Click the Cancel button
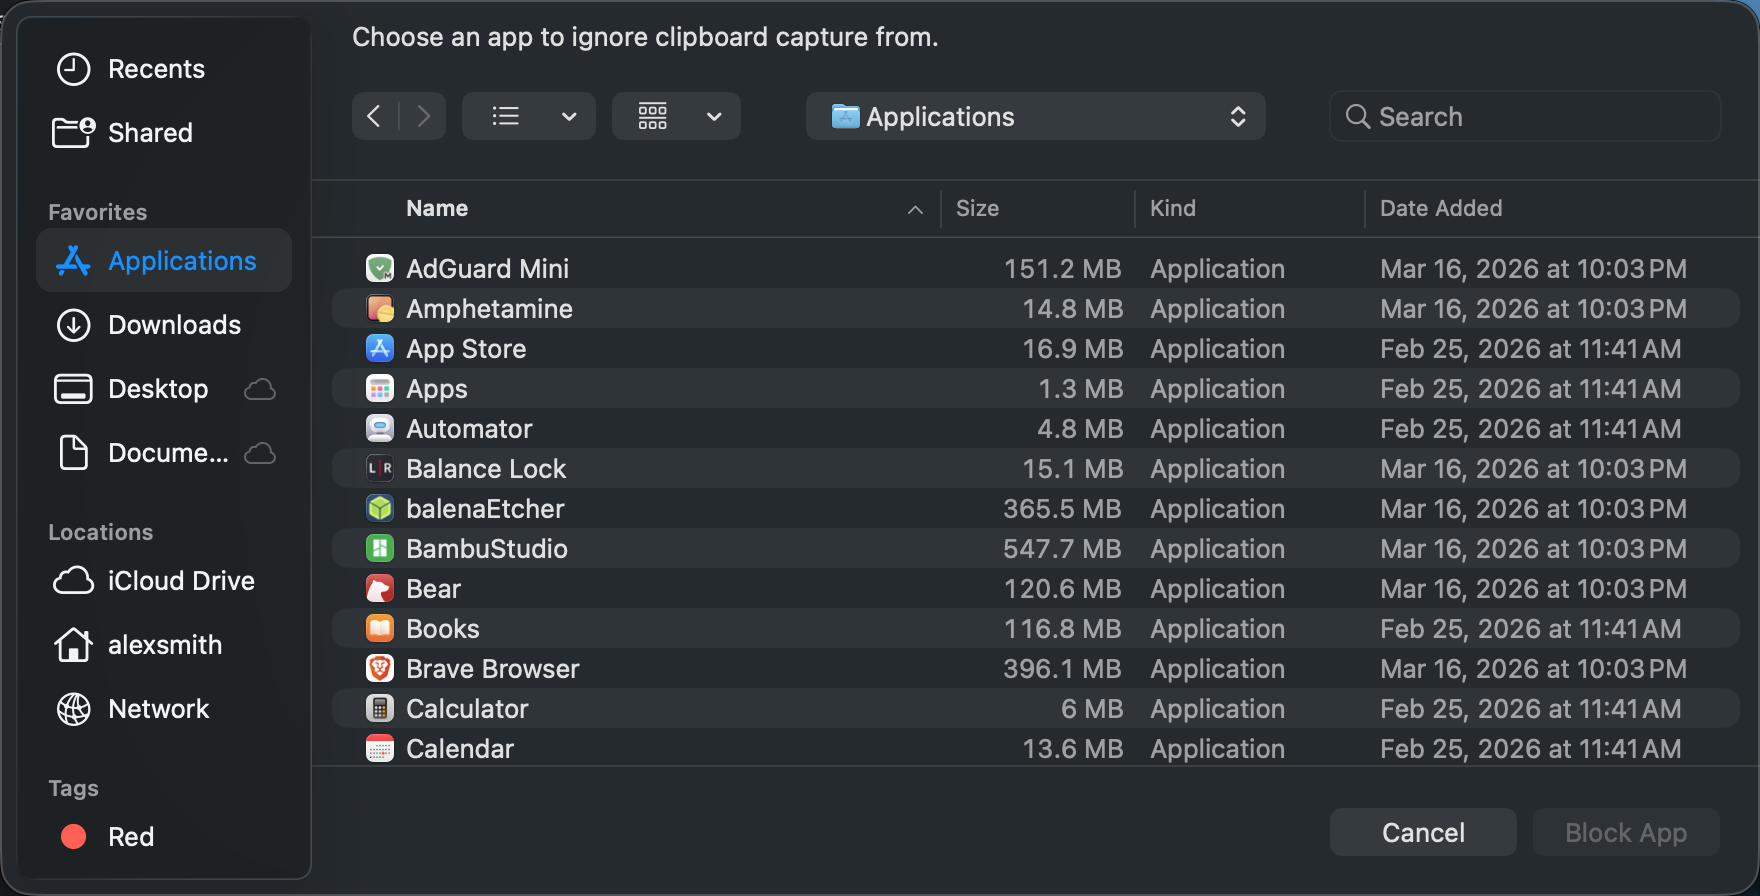The height and width of the screenshot is (896, 1760). click(1423, 832)
